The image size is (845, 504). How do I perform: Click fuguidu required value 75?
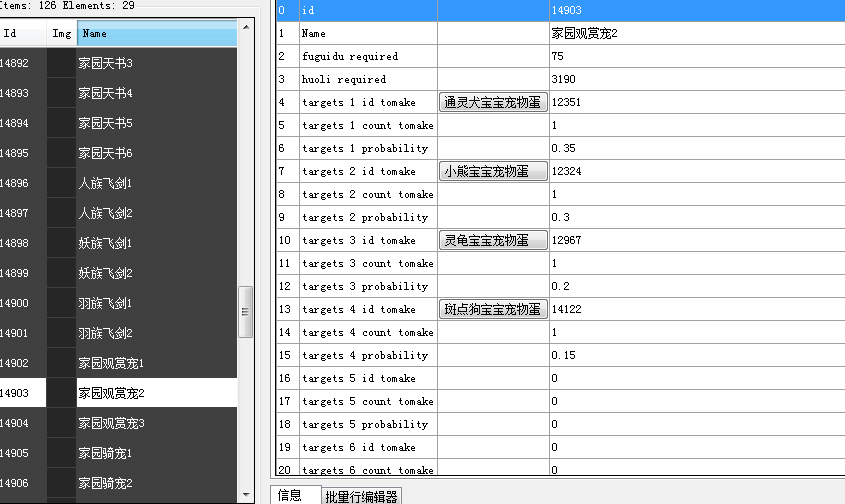(697, 56)
